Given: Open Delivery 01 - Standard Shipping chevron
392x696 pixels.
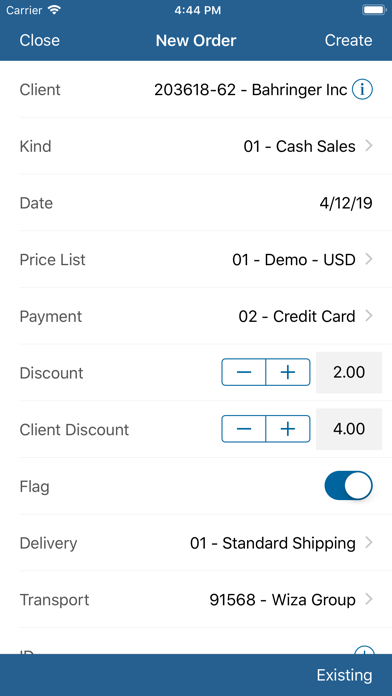Looking at the screenshot, I should coord(368,543).
